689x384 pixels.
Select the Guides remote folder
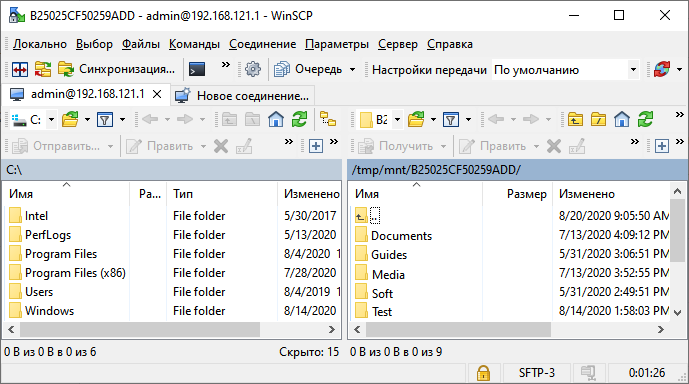click(x=389, y=255)
